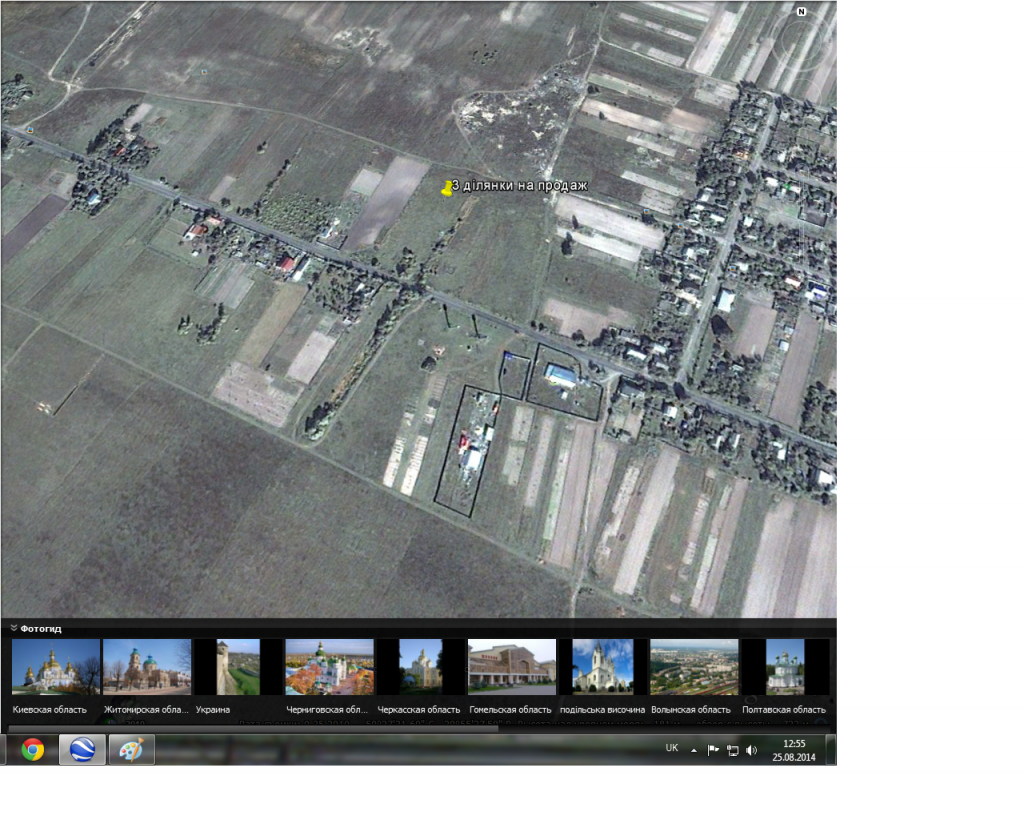
Task: Click the подільська височина link label
Action: 602,710
